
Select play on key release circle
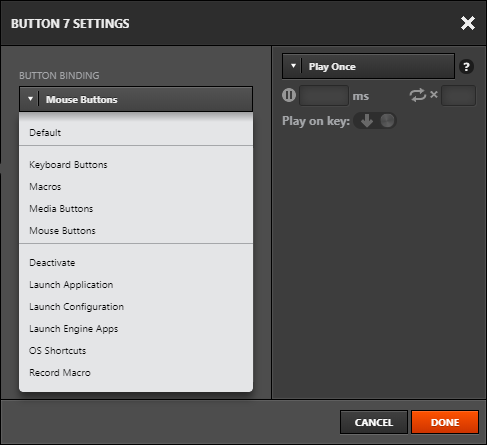click(x=387, y=121)
